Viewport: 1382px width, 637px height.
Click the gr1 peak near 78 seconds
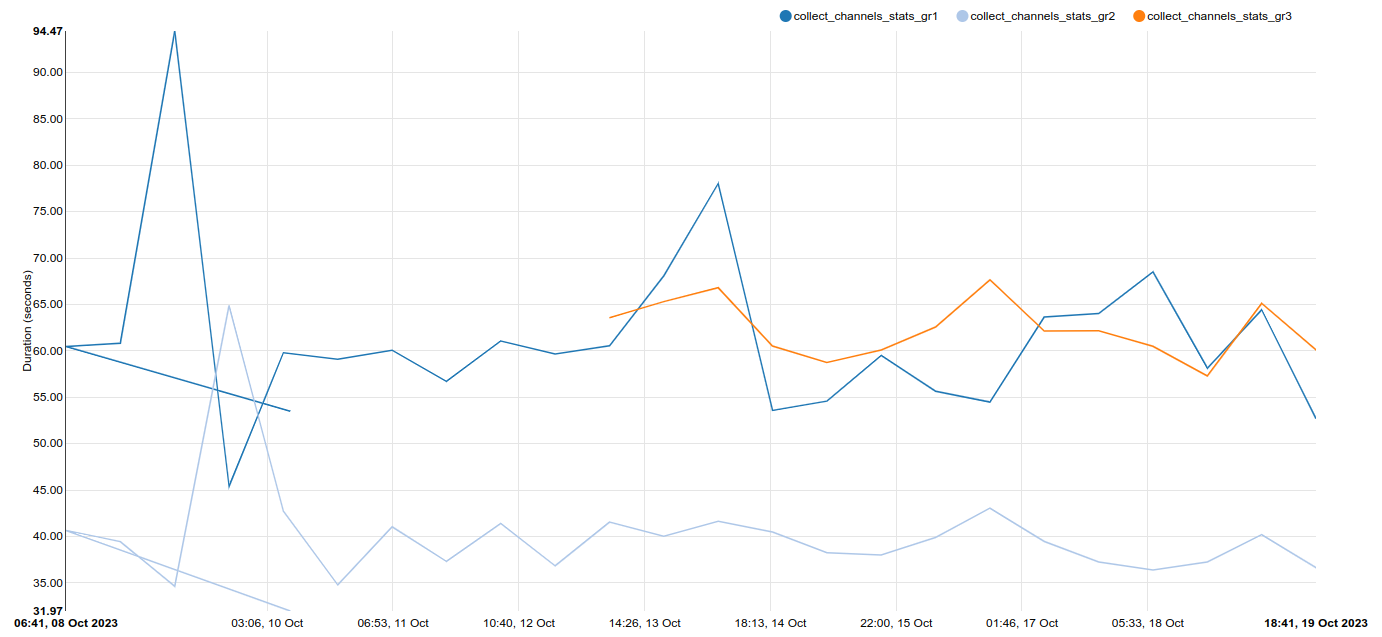click(x=718, y=183)
